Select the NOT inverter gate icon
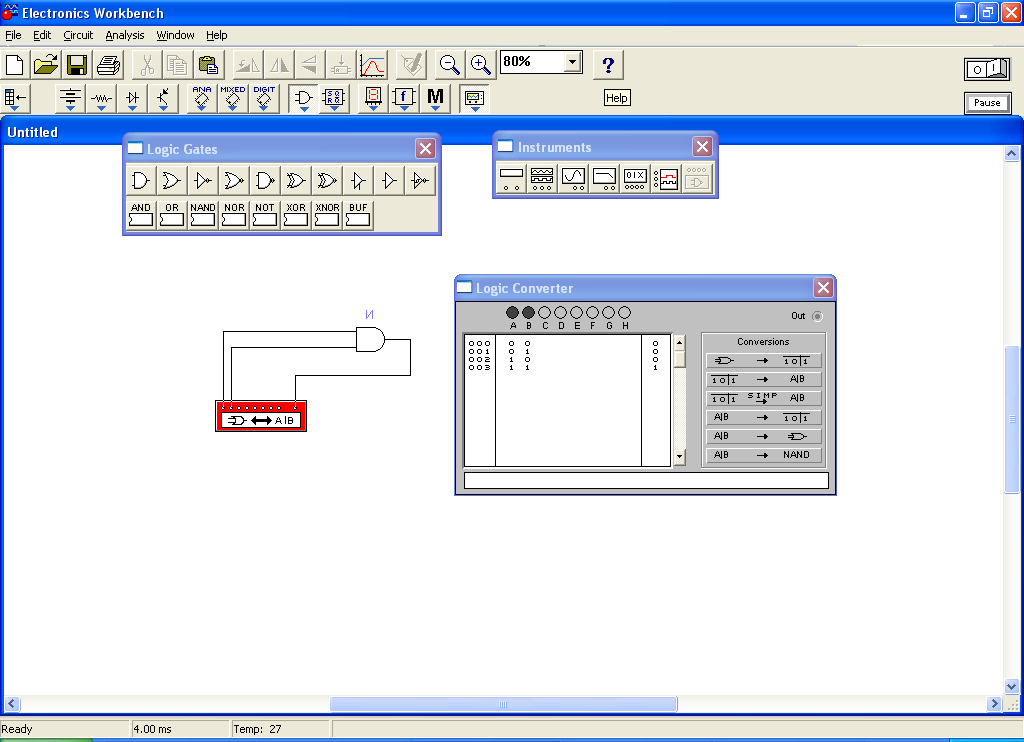Screen dimensions: 1024x742 pyautogui.click(x=202, y=180)
